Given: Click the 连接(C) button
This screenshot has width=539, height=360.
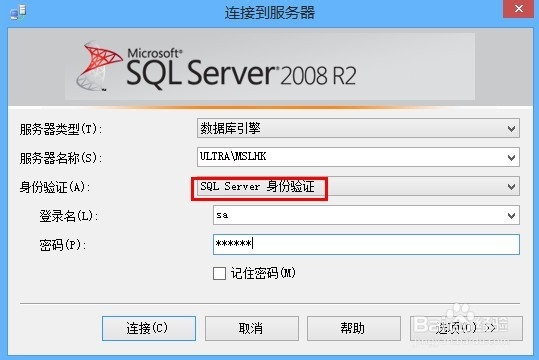Looking at the screenshot, I should [x=149, y=328].
